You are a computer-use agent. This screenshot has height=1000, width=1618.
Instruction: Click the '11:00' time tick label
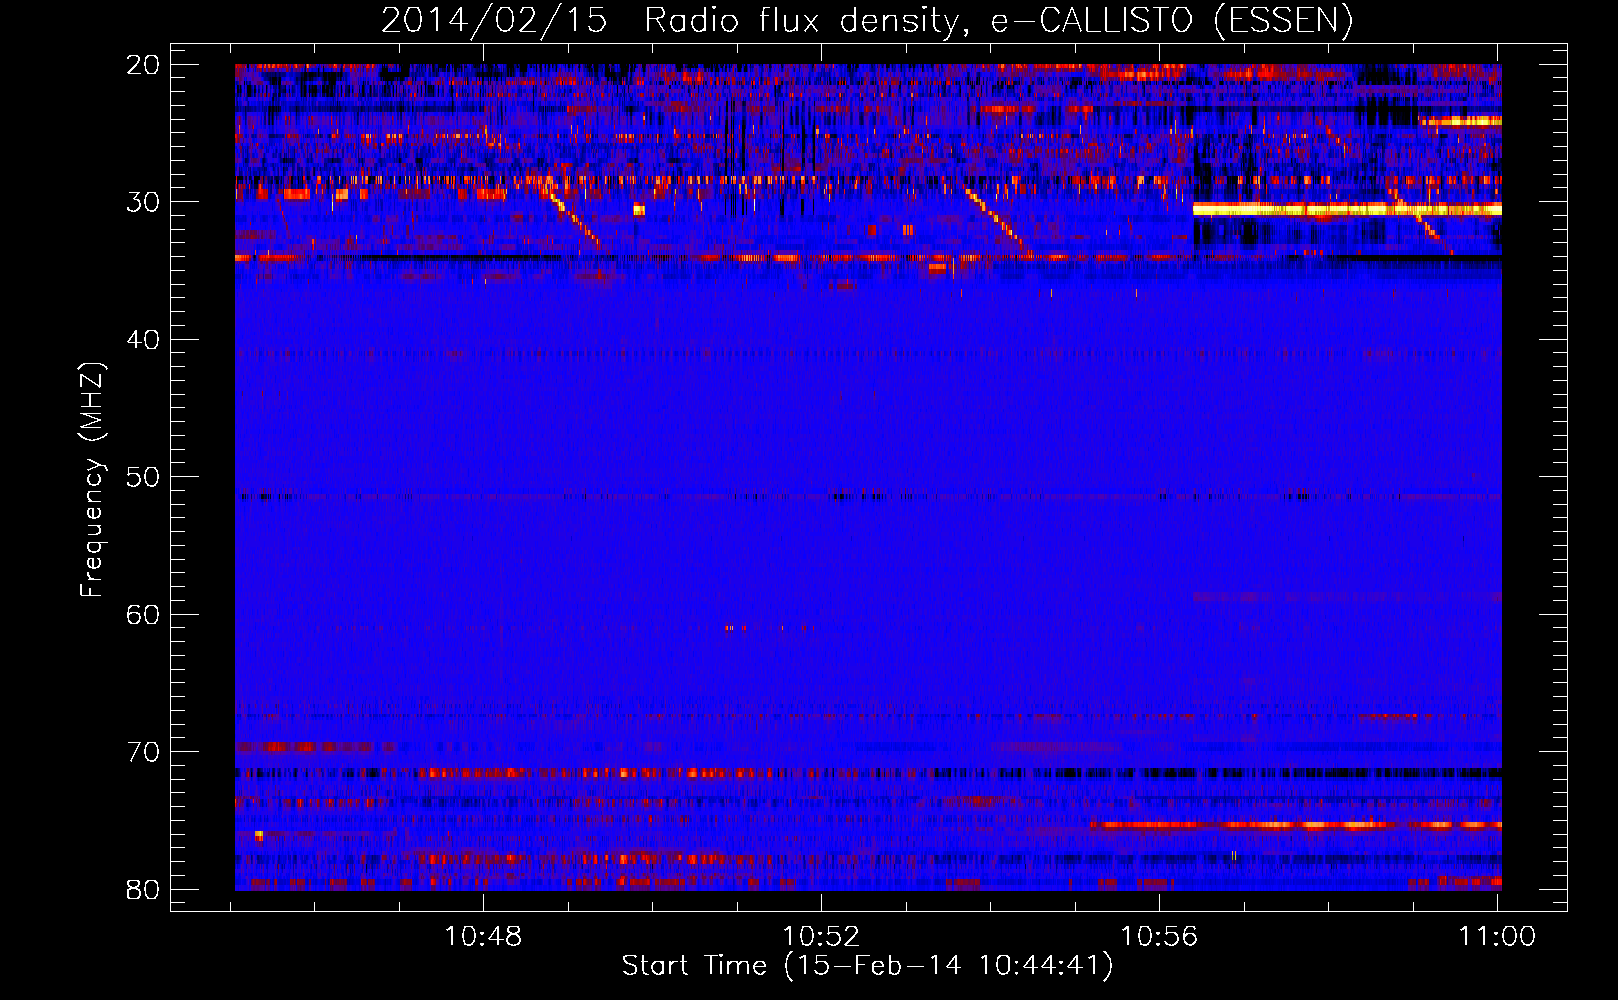[x=1497, y=936]
